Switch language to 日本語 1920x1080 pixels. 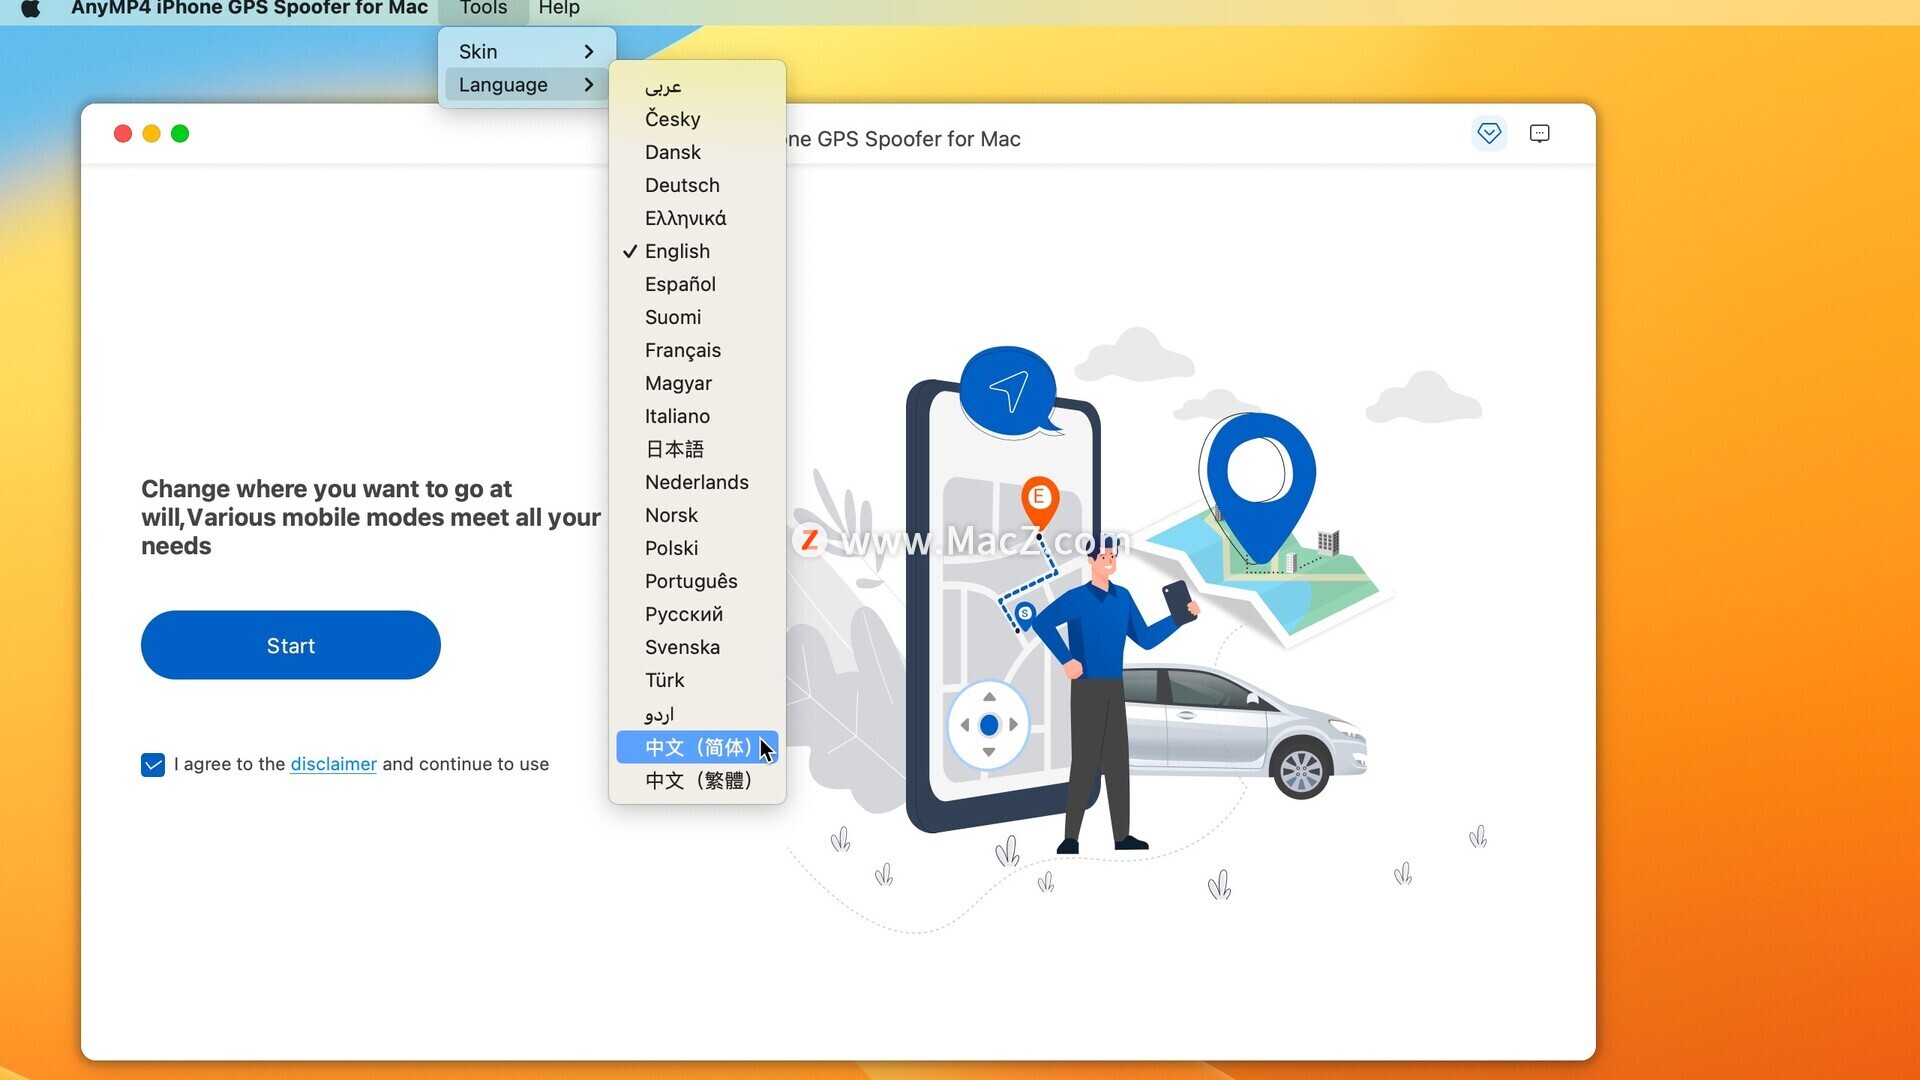(697, 449)
